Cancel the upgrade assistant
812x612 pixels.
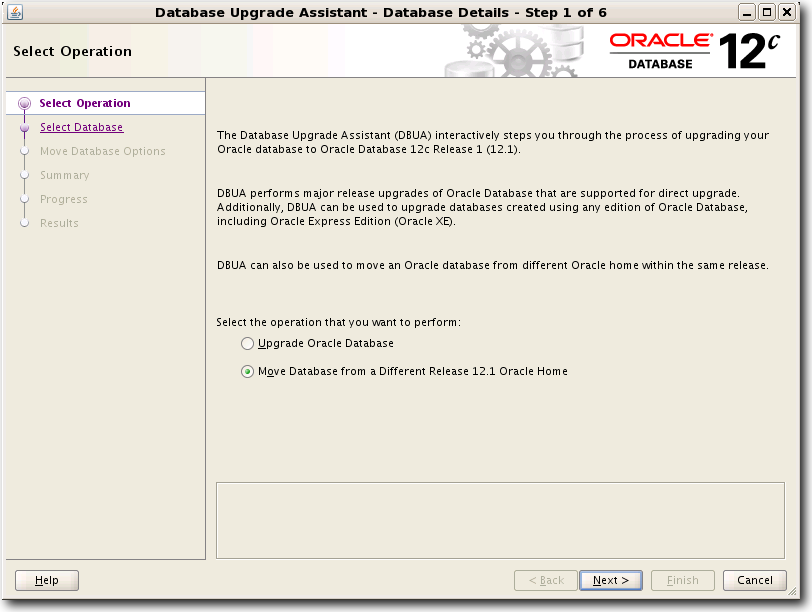tap(755, 580)
